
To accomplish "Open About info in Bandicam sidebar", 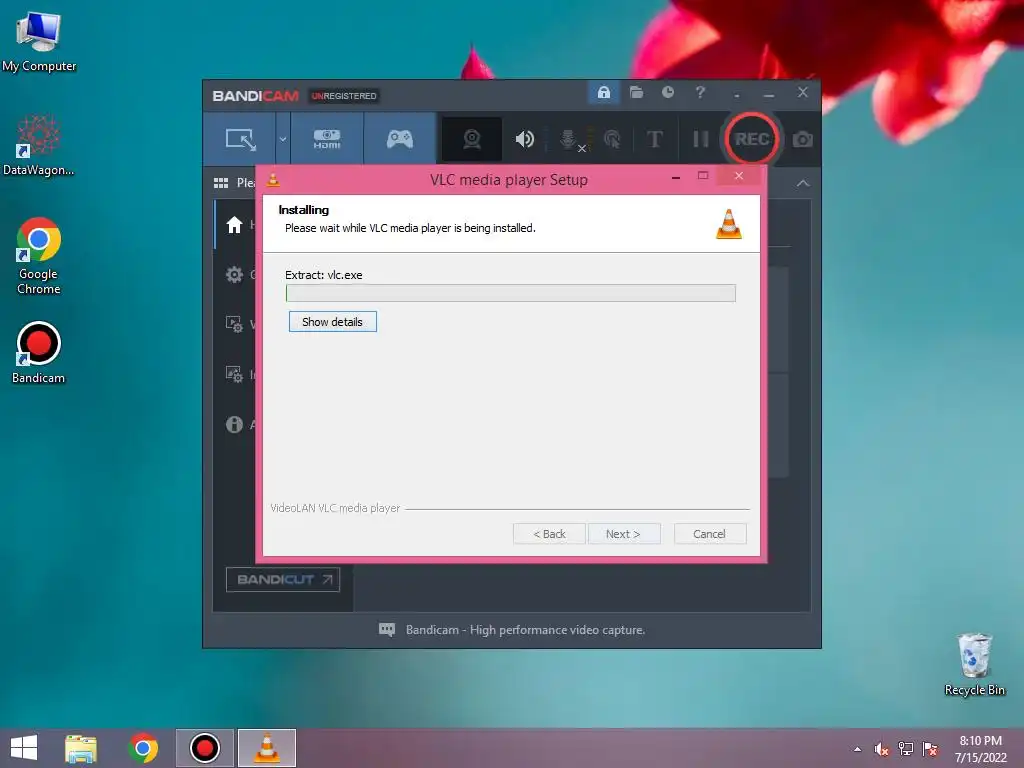I will tap(234, 424).
